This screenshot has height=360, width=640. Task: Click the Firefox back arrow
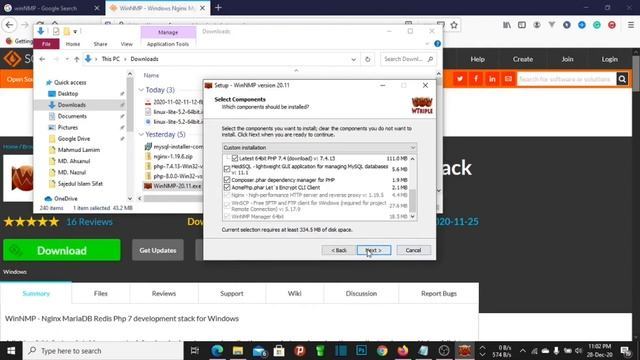[9, 25]
